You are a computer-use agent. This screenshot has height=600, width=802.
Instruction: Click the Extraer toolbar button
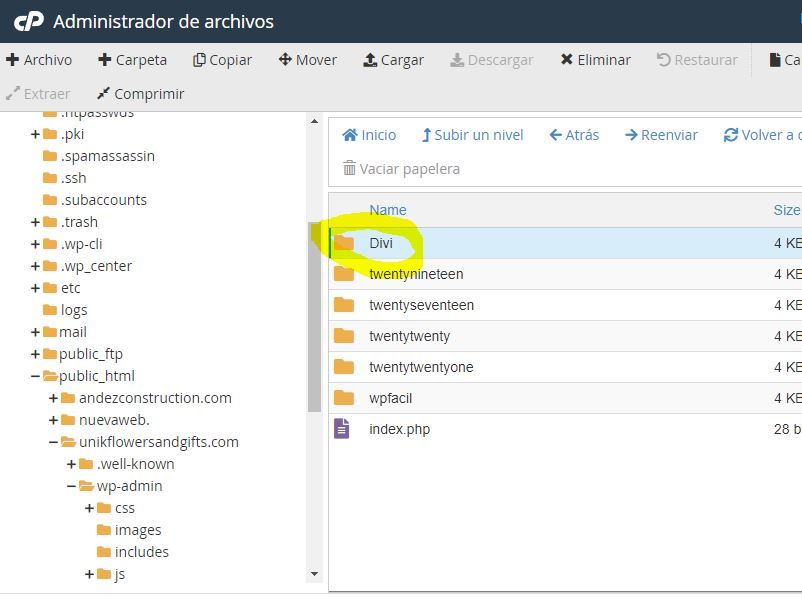point(38,94)
